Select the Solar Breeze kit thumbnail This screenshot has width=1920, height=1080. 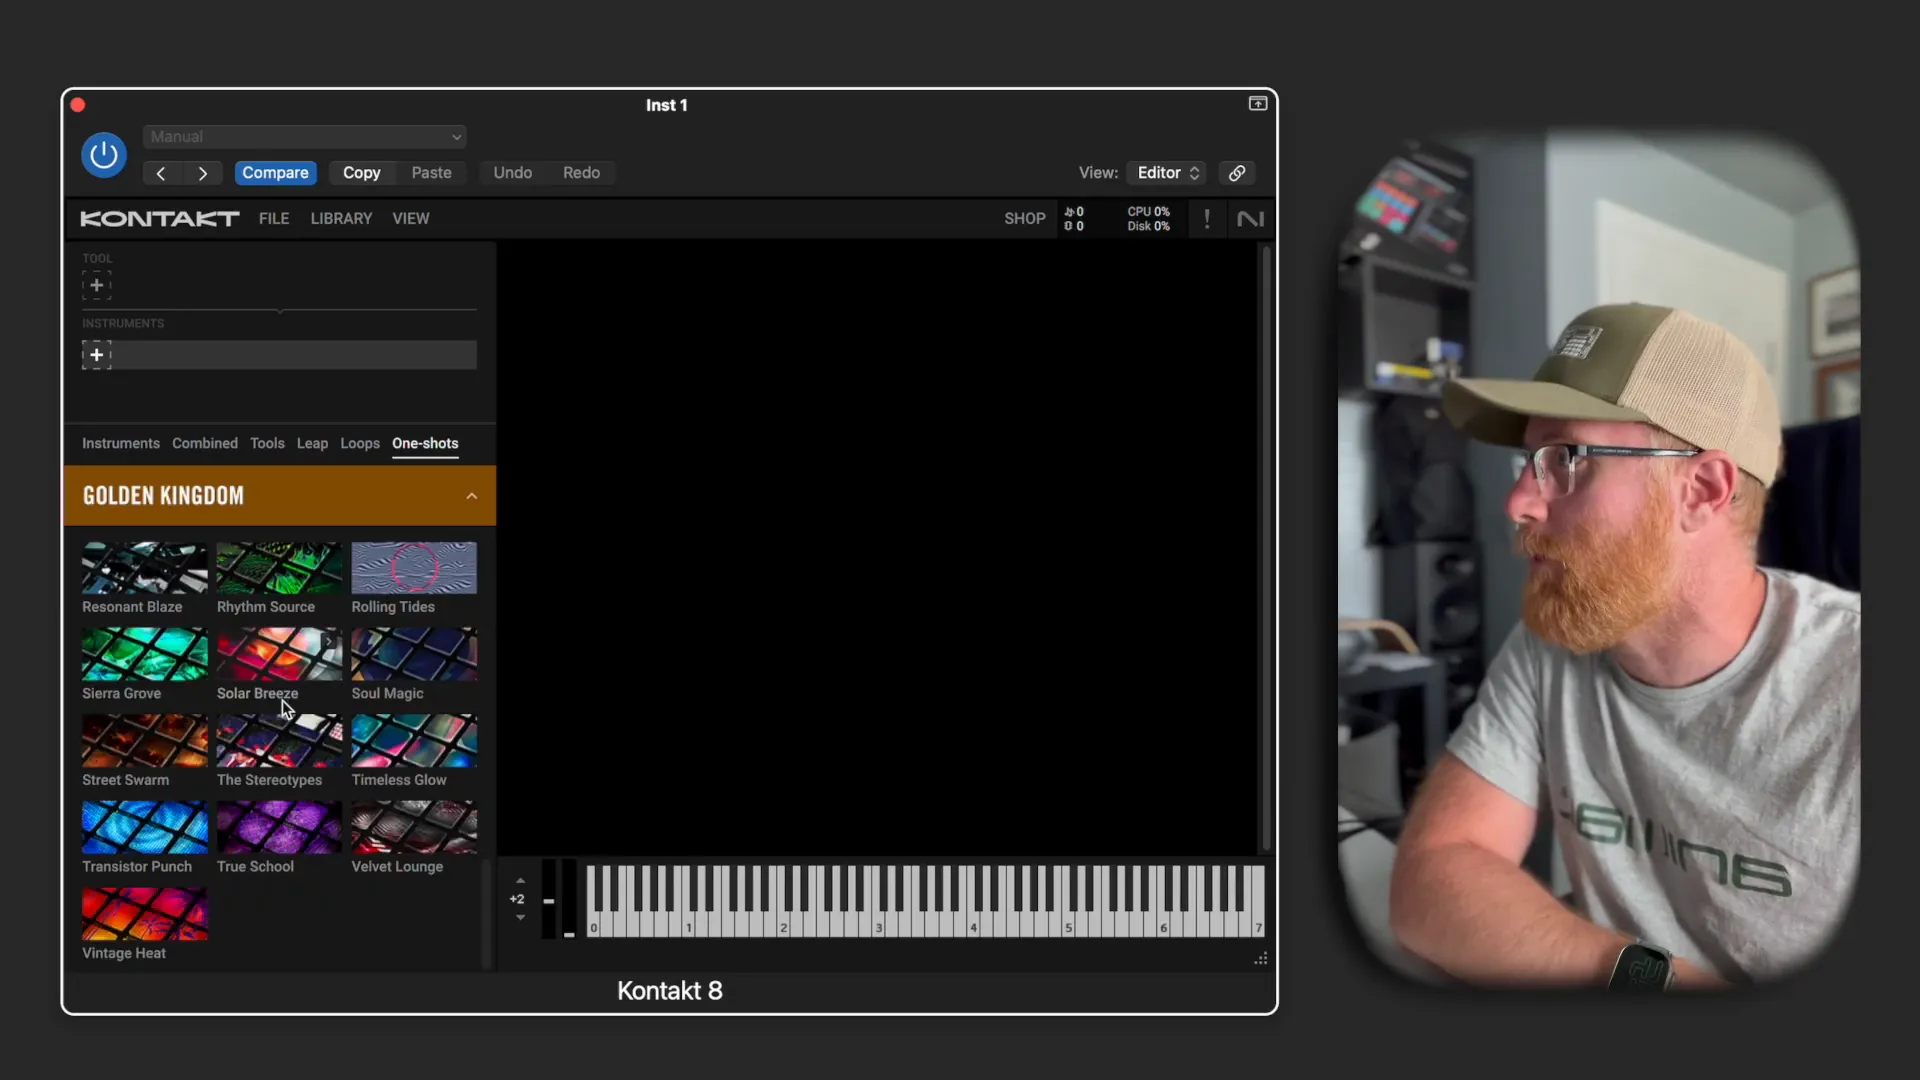click(x=279, y=654)
